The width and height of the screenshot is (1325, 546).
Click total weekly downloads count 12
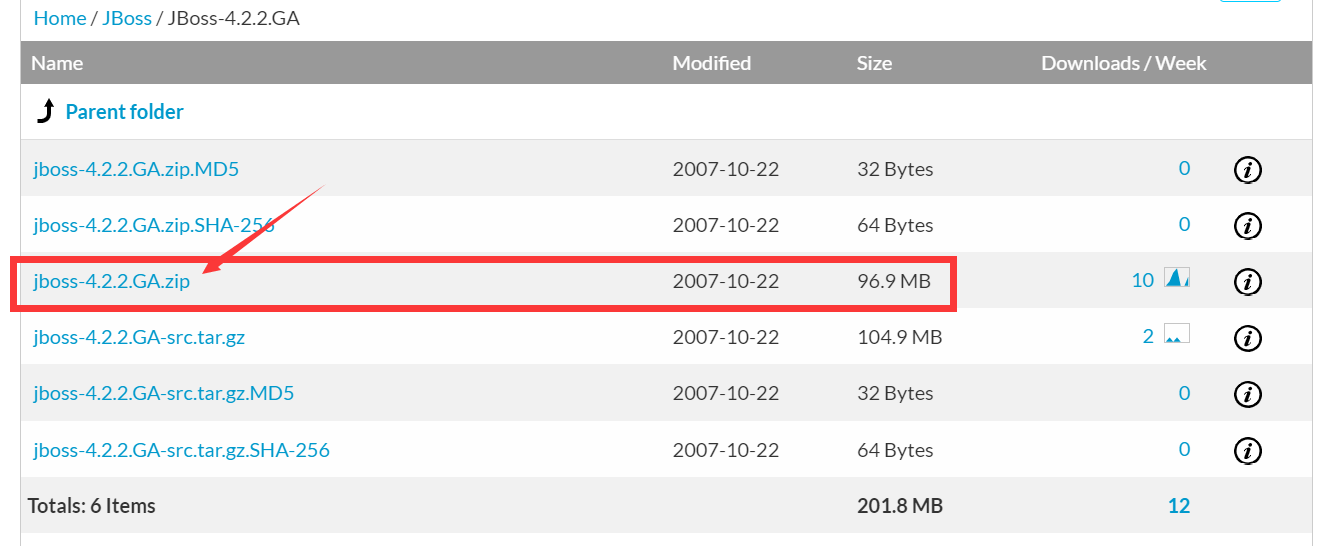1178,506
